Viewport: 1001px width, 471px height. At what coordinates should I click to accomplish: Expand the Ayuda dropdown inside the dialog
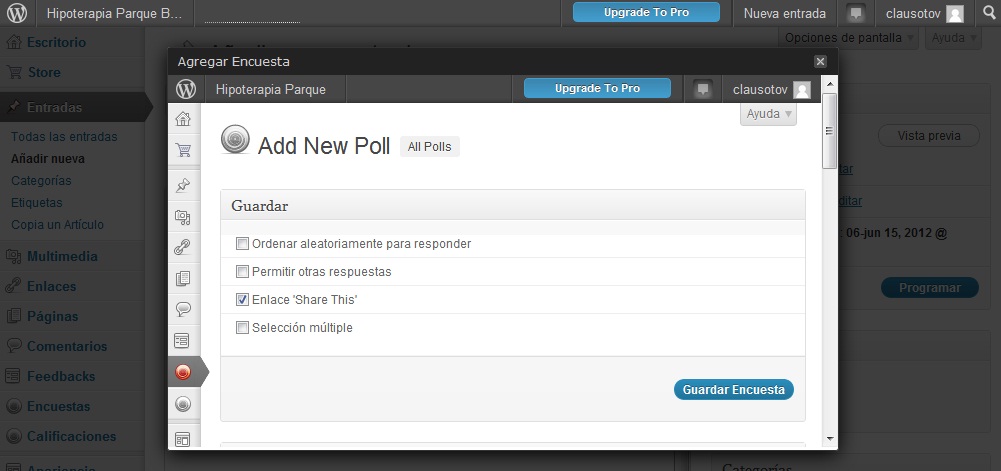pos(768,114)
